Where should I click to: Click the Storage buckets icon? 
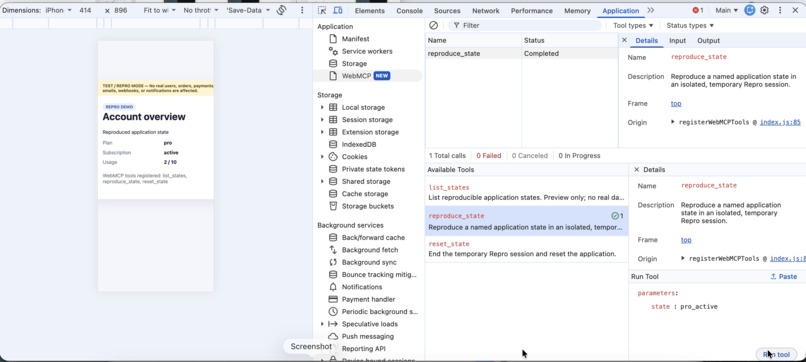[333, 206]
